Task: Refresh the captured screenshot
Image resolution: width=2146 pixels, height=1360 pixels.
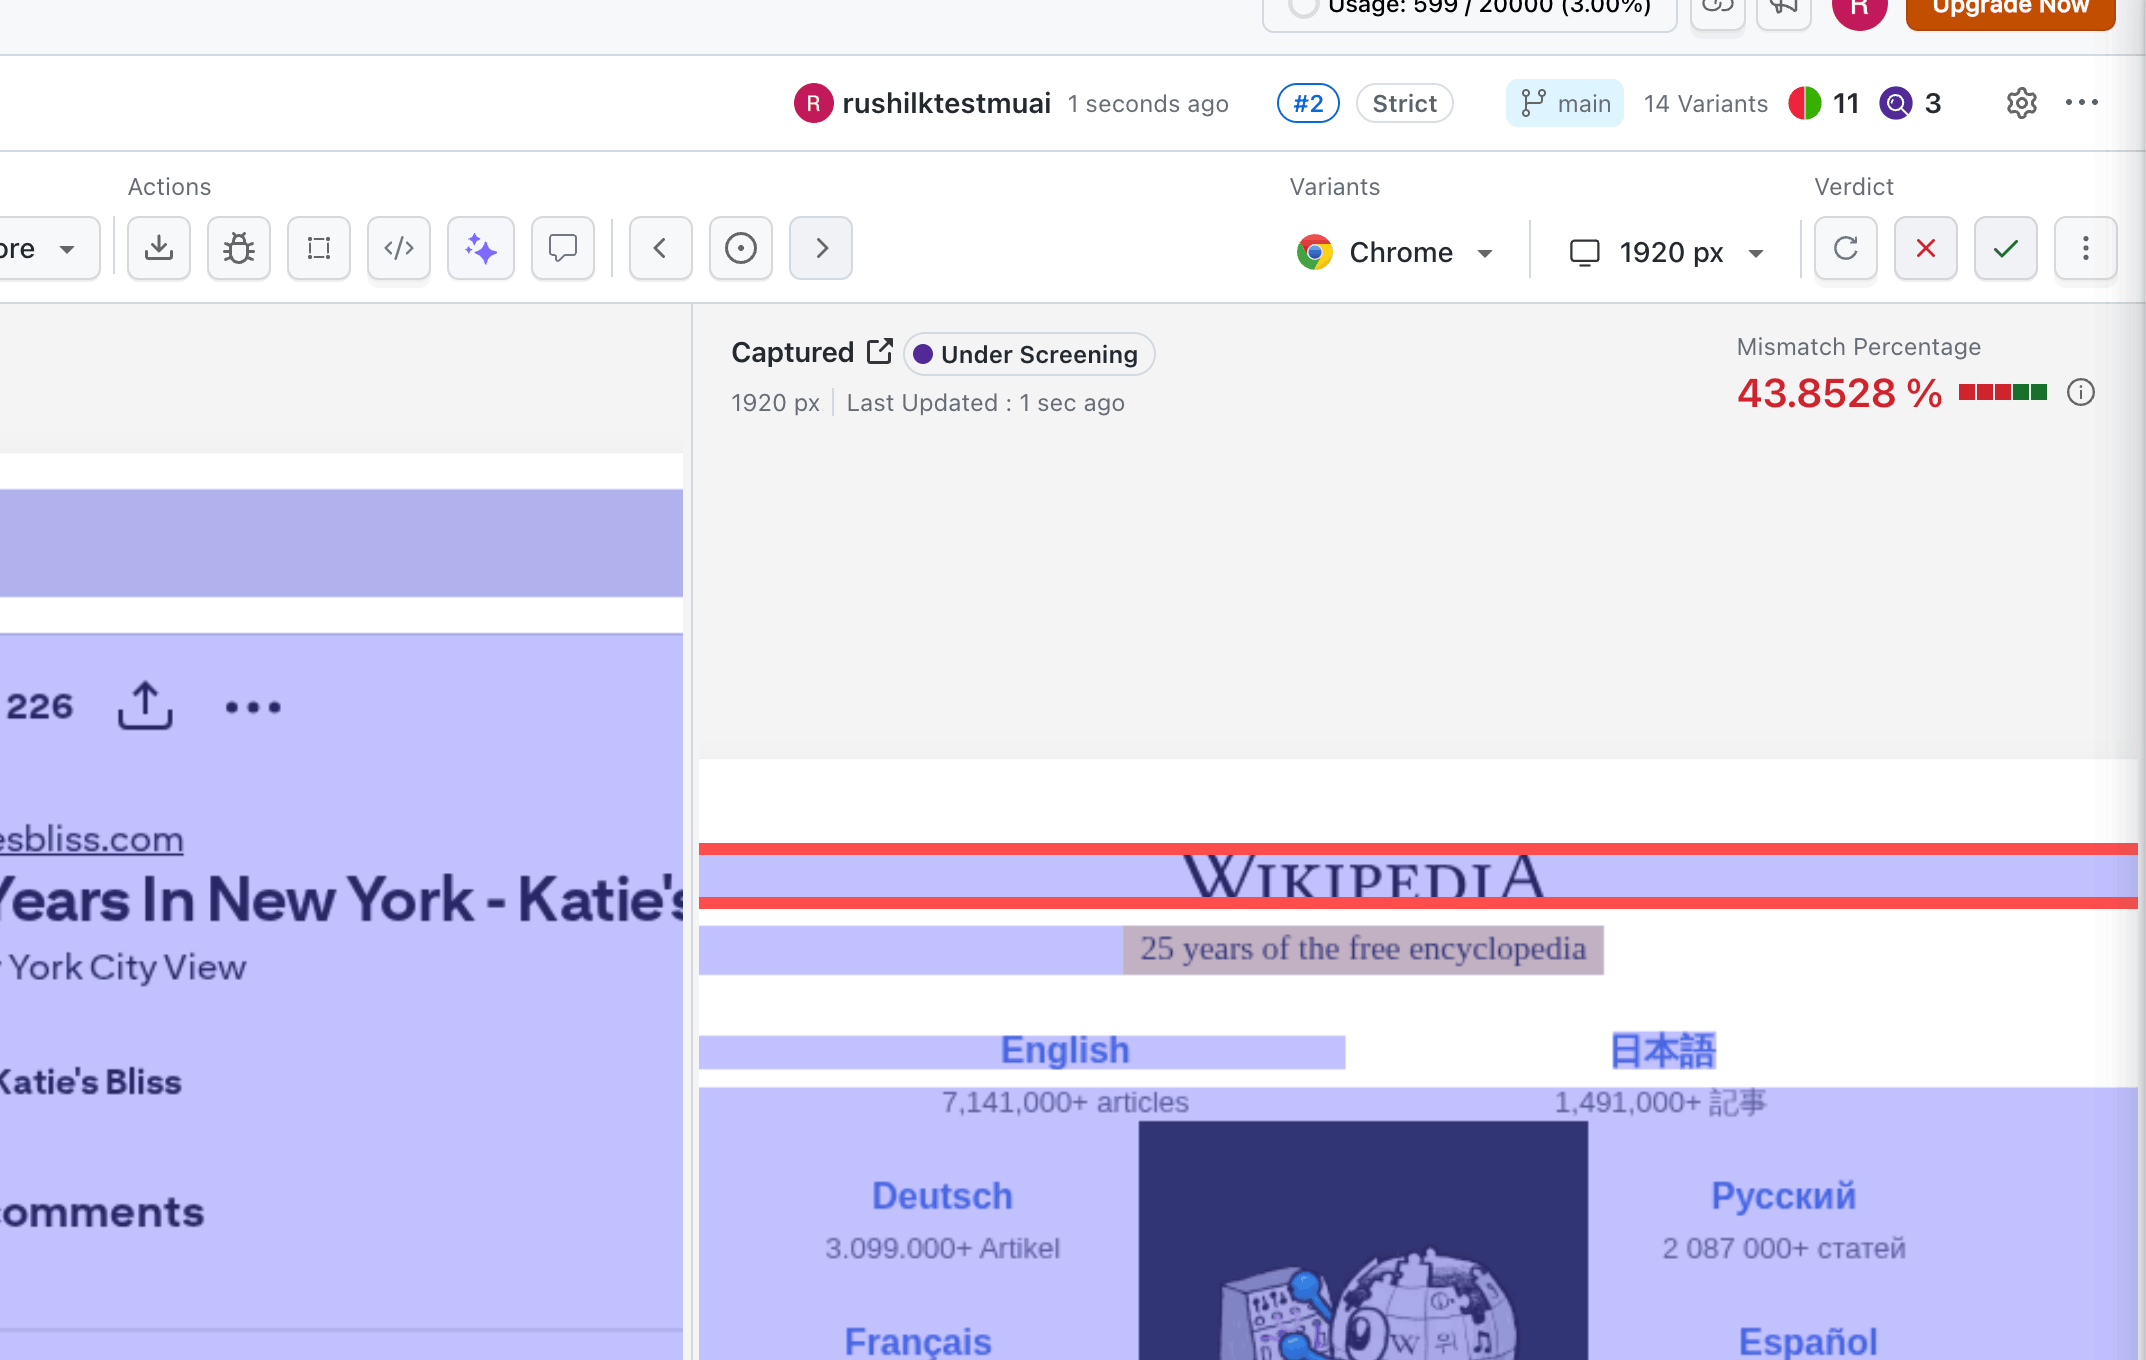Action: click(x=1845, y=248)
